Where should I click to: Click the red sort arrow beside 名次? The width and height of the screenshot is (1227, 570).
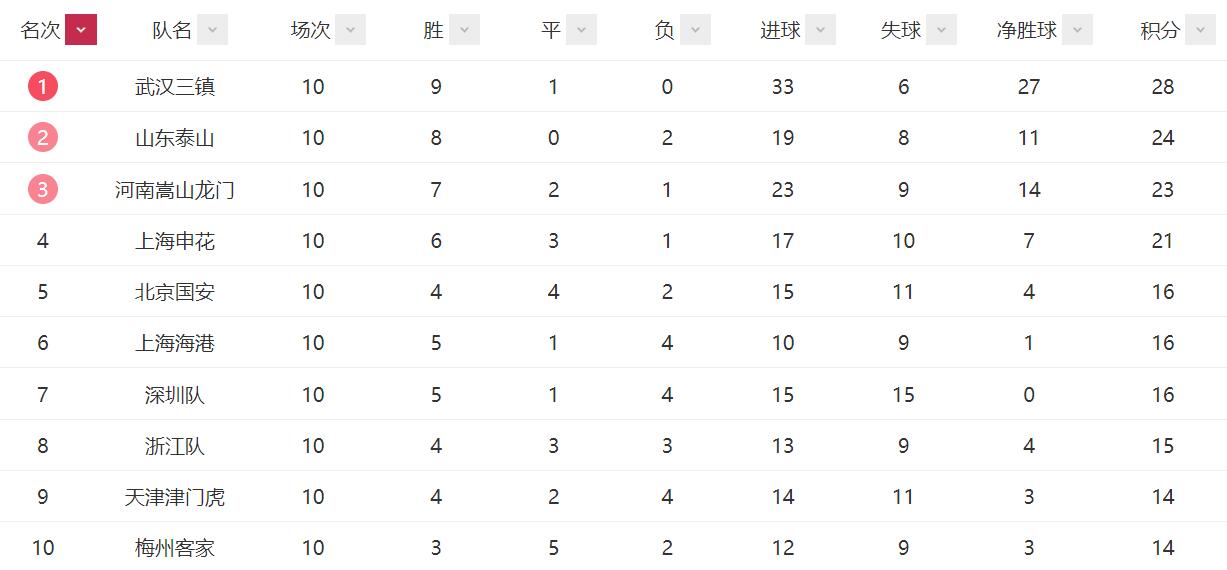[81, 30]
